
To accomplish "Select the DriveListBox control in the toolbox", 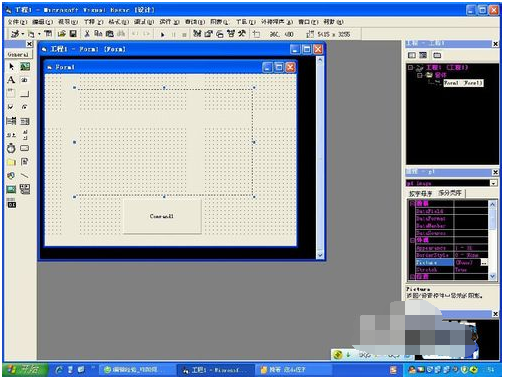I will 25,148.
